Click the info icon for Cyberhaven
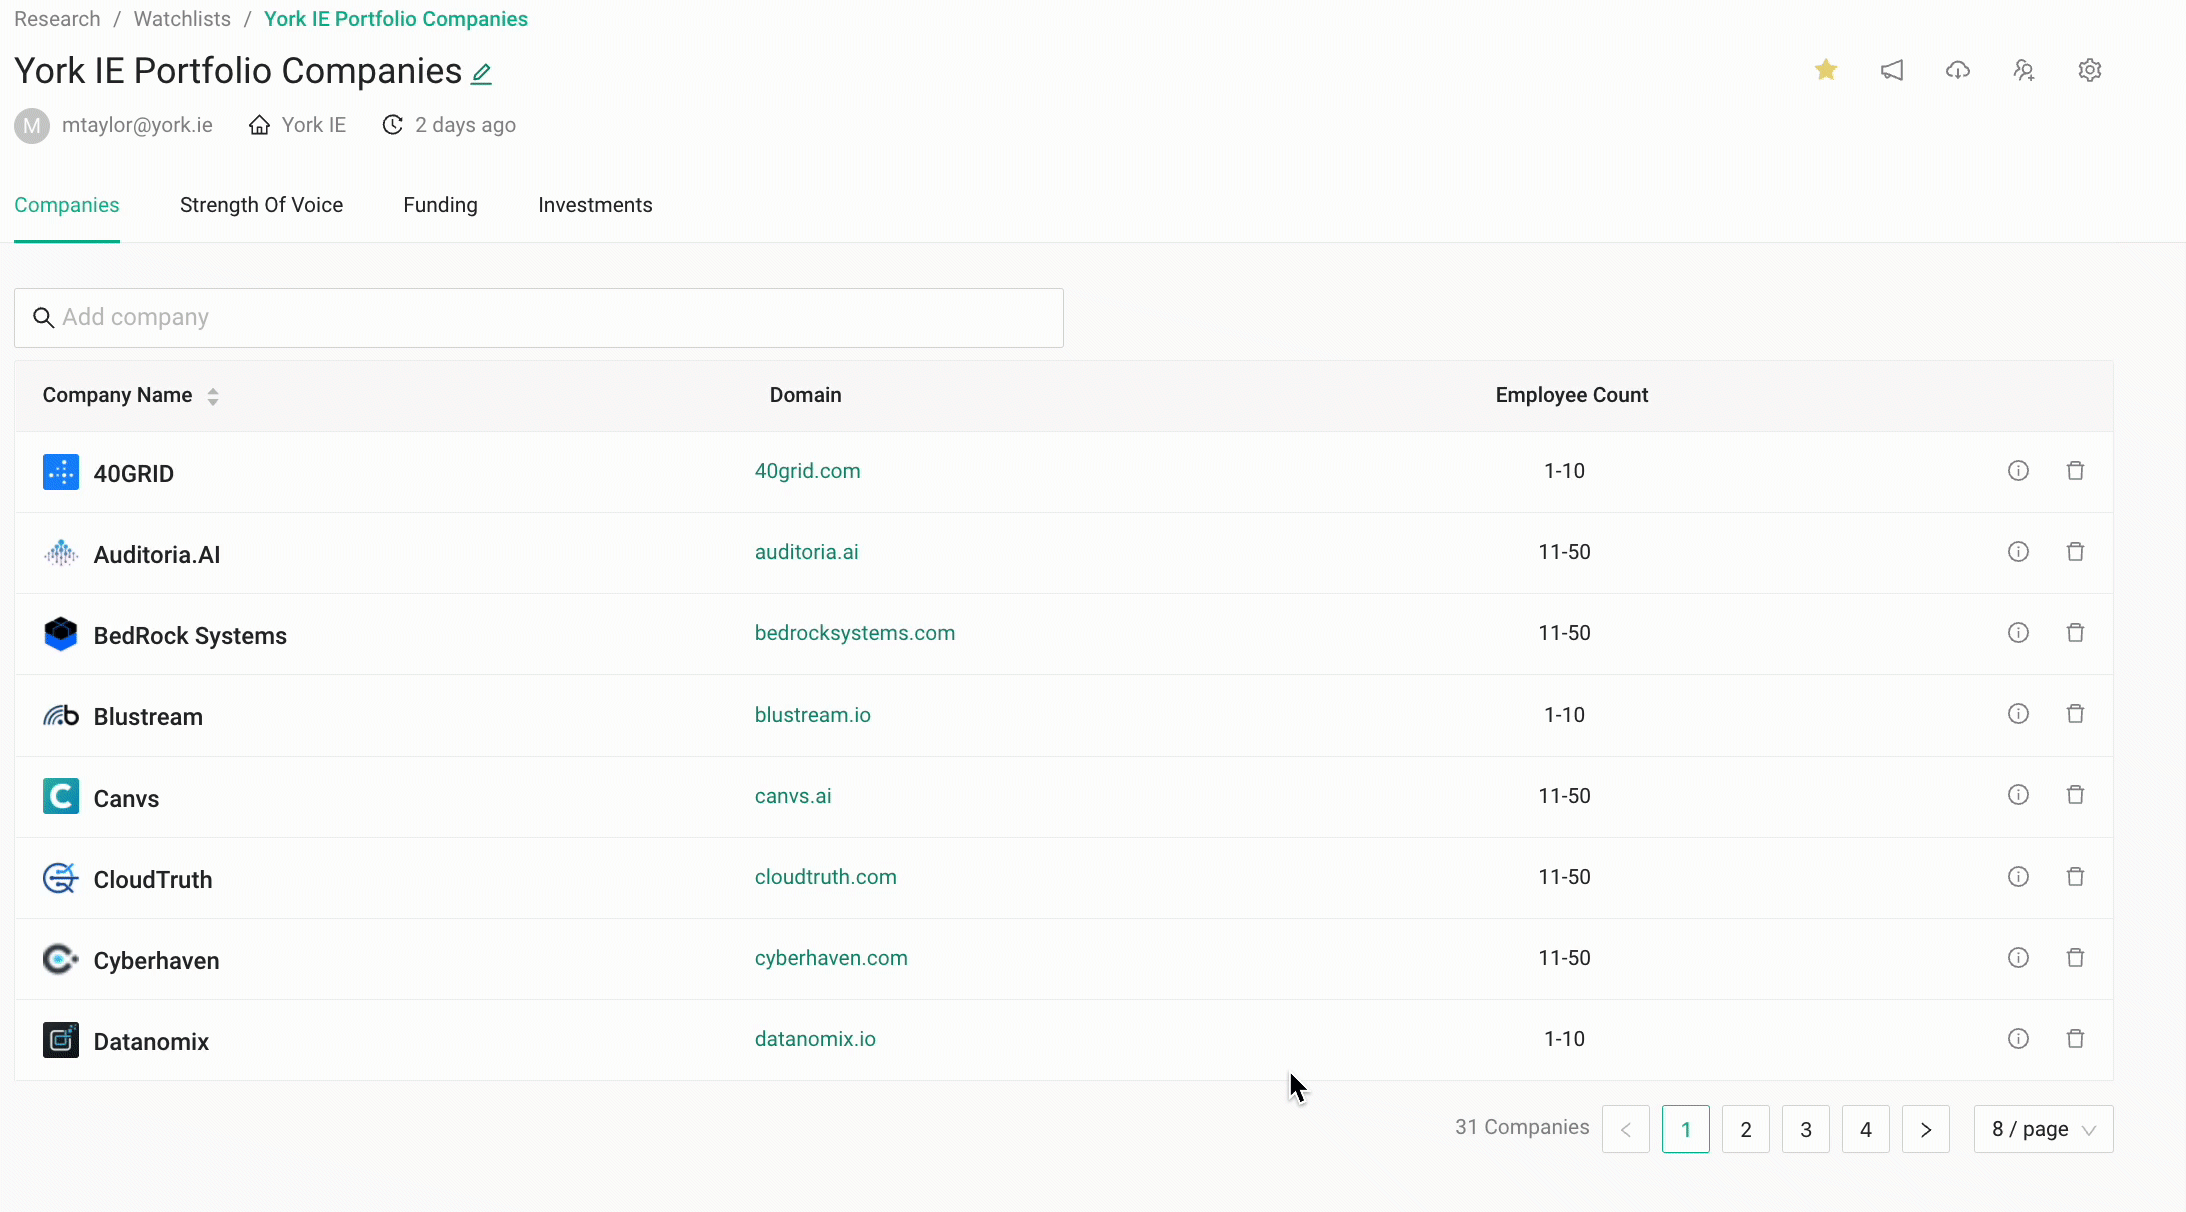Screen dimensions: 2186x1212 (2018, 957)
